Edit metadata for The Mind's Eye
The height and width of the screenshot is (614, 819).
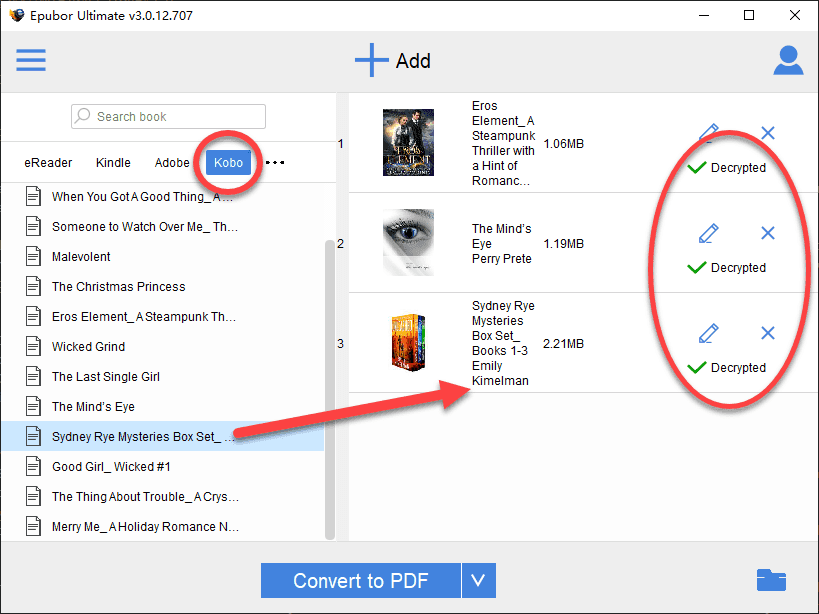709,233
